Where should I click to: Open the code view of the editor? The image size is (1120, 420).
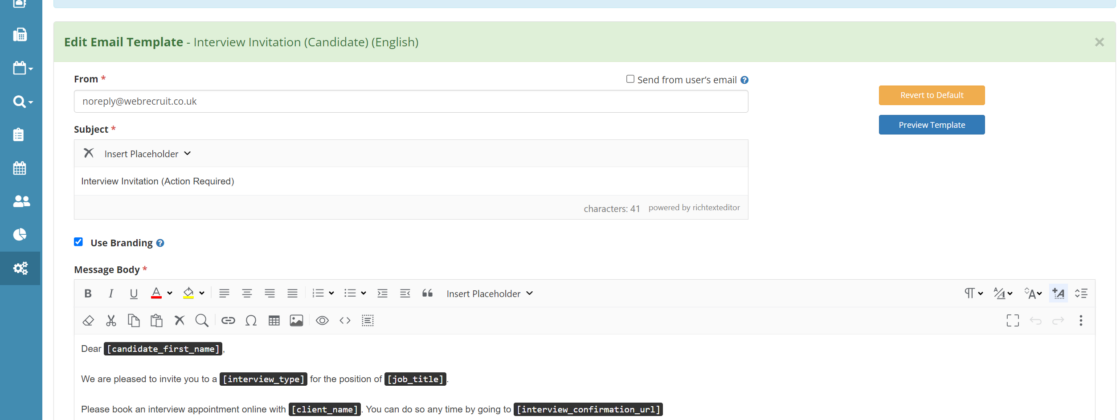345,321
